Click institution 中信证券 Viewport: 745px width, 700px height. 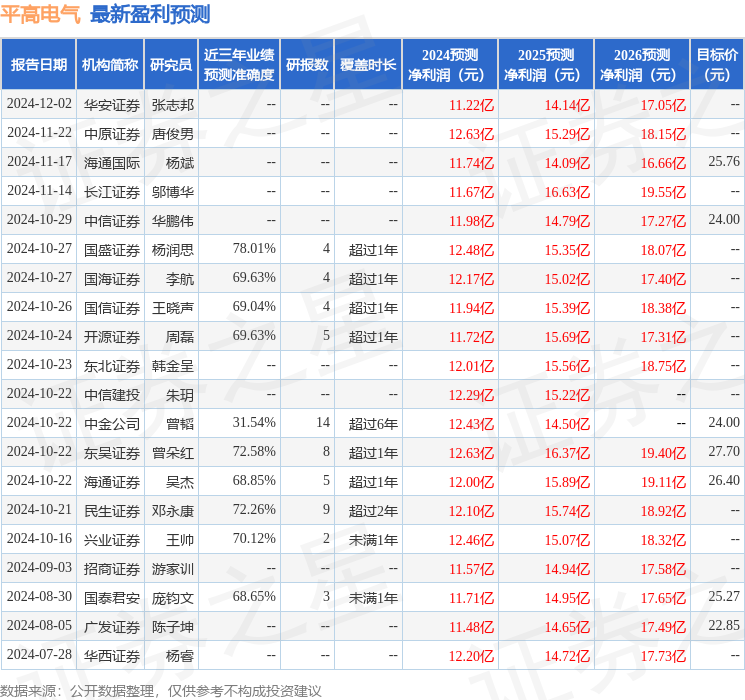point(112,221)
